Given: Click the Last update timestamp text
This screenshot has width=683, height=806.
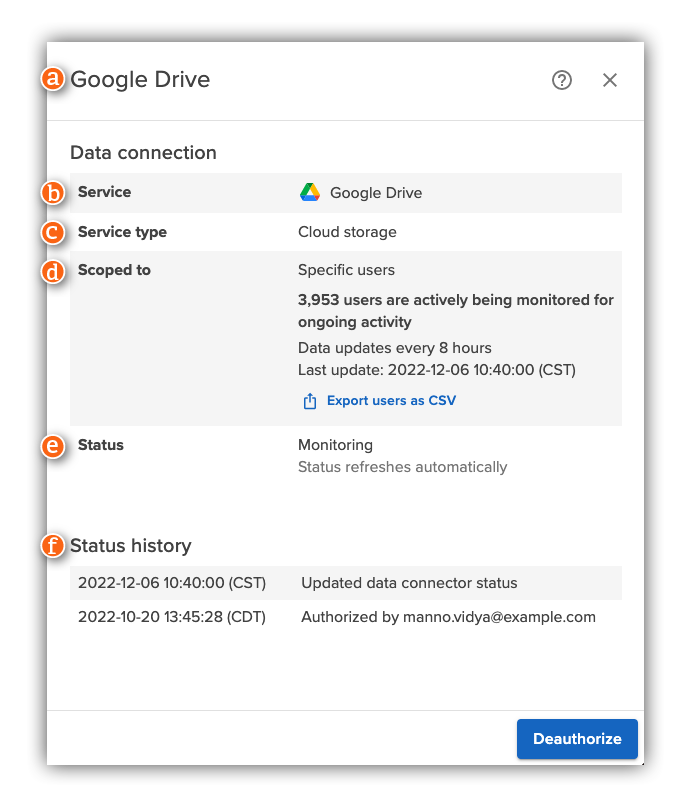Looking at the screenshot, I should pos(437,370).
